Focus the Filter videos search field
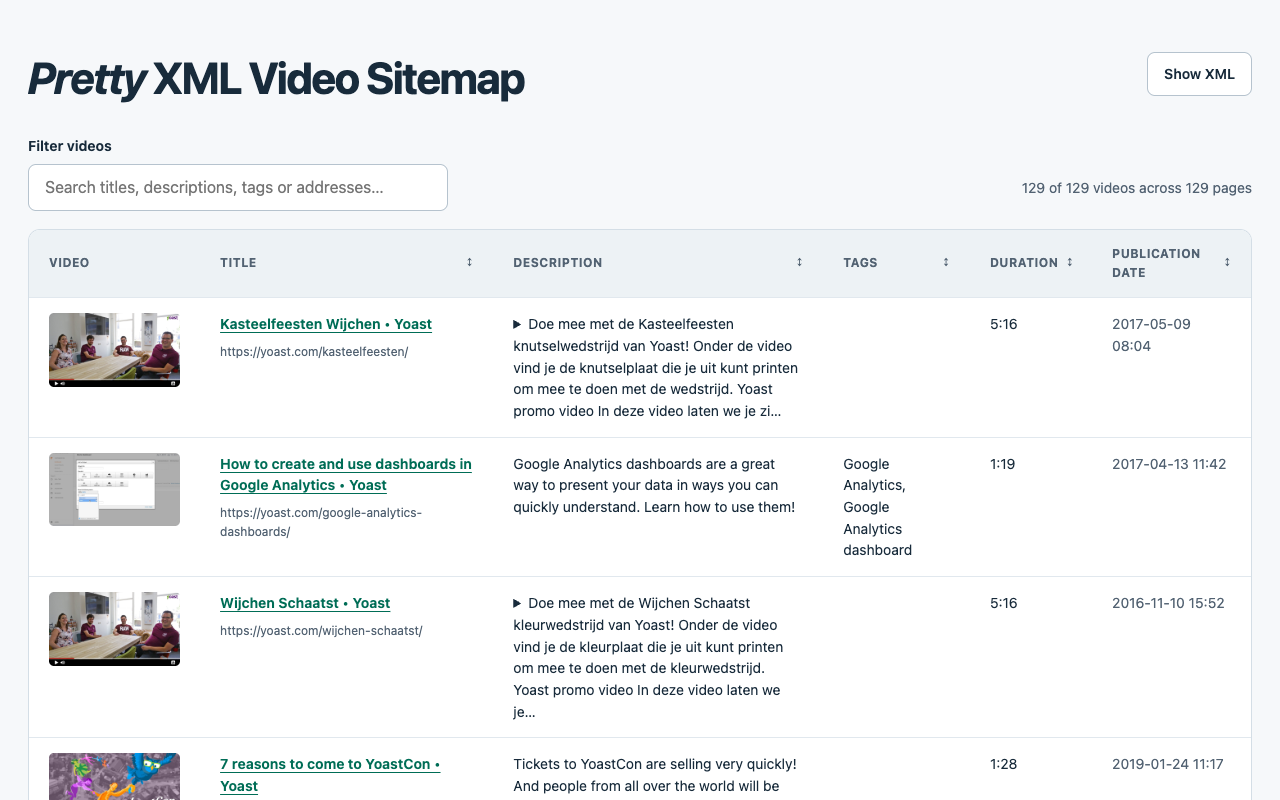1280x800 pixels. click(x=238, y=187)
